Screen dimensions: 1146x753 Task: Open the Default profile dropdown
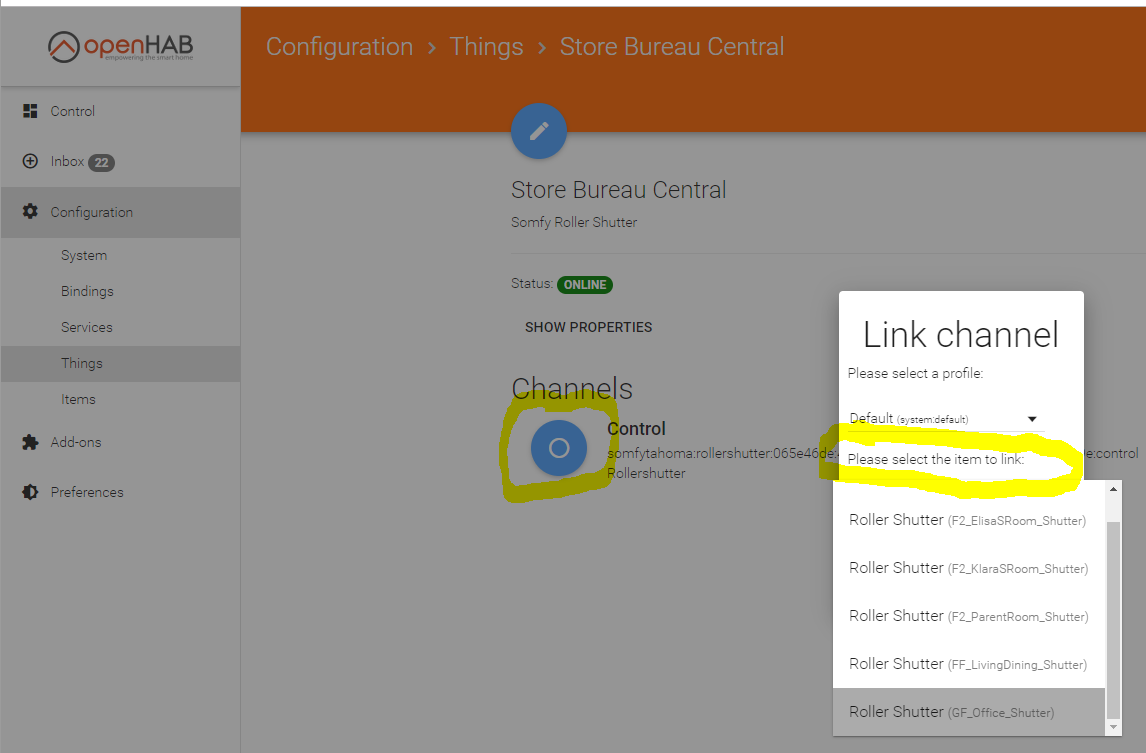coord(943,419)
